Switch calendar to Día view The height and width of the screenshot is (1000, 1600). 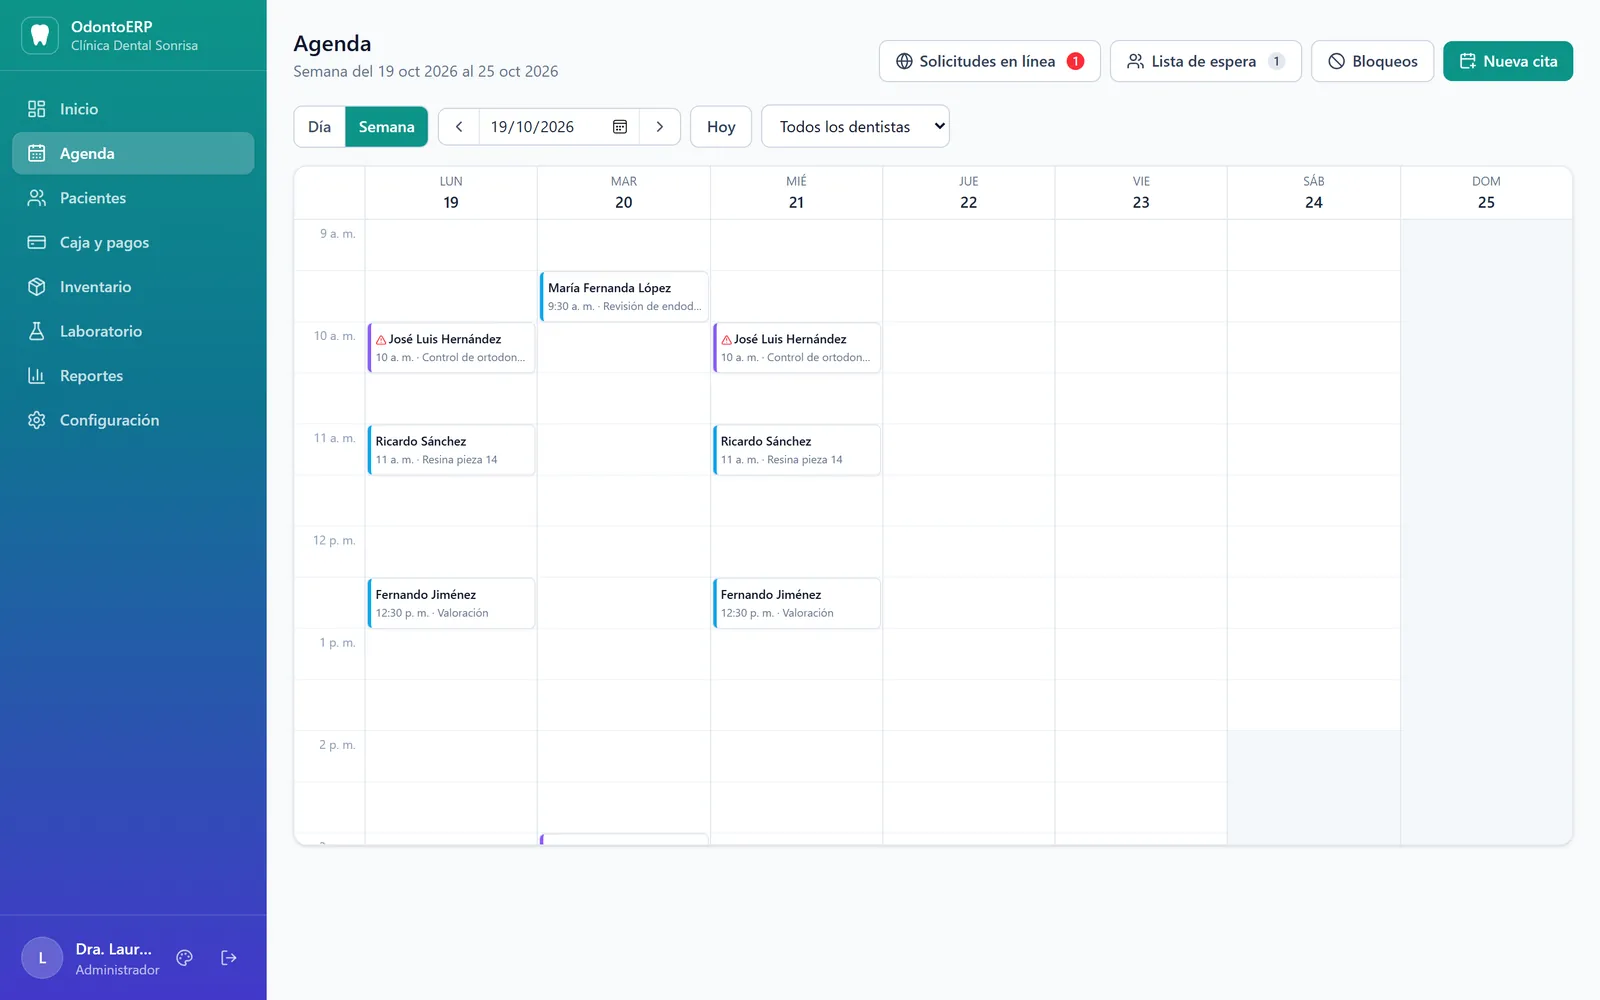(x=319, y=127)
